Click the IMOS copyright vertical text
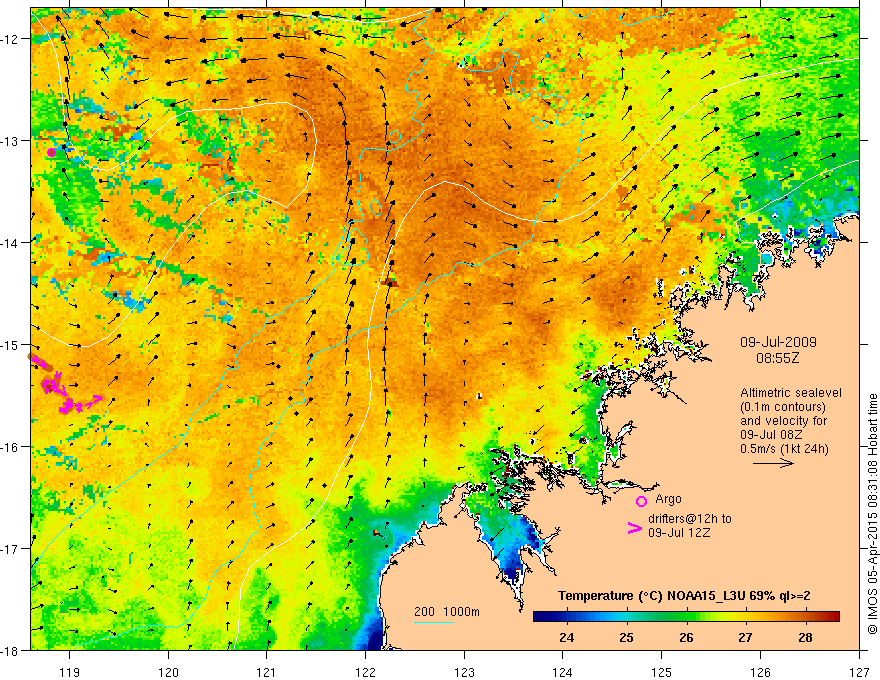The height and width of the screenshot is (680, 880). 873,513
